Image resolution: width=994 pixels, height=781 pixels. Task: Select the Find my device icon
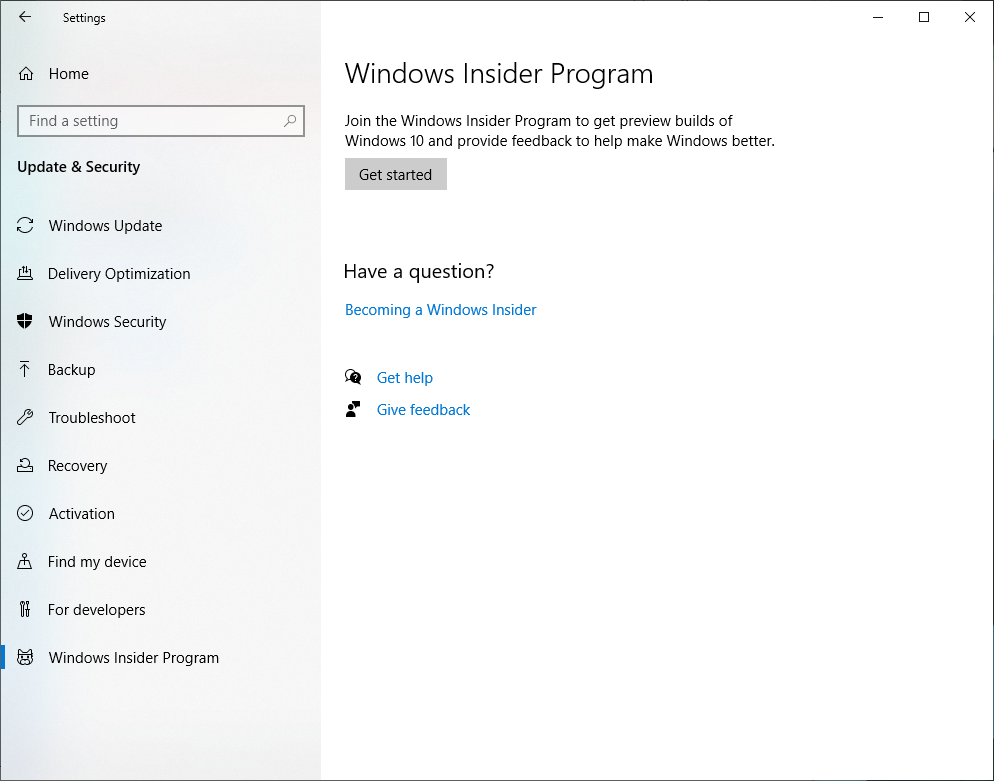25,561
